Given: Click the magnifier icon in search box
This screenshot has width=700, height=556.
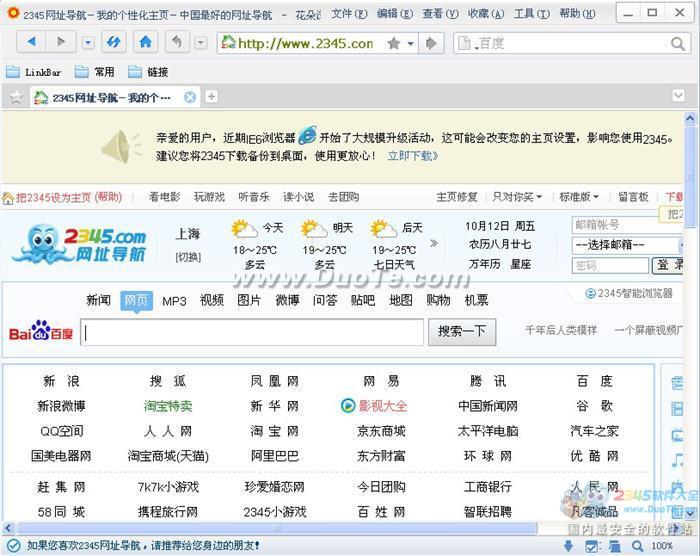Looking at the screenshot, I should click(x=678, y=44).
